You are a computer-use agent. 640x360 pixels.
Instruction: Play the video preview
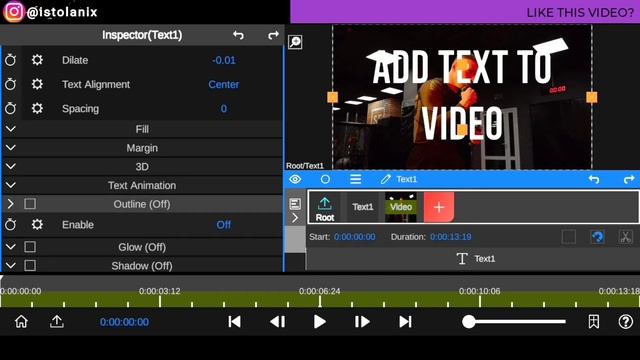(320, 322)
